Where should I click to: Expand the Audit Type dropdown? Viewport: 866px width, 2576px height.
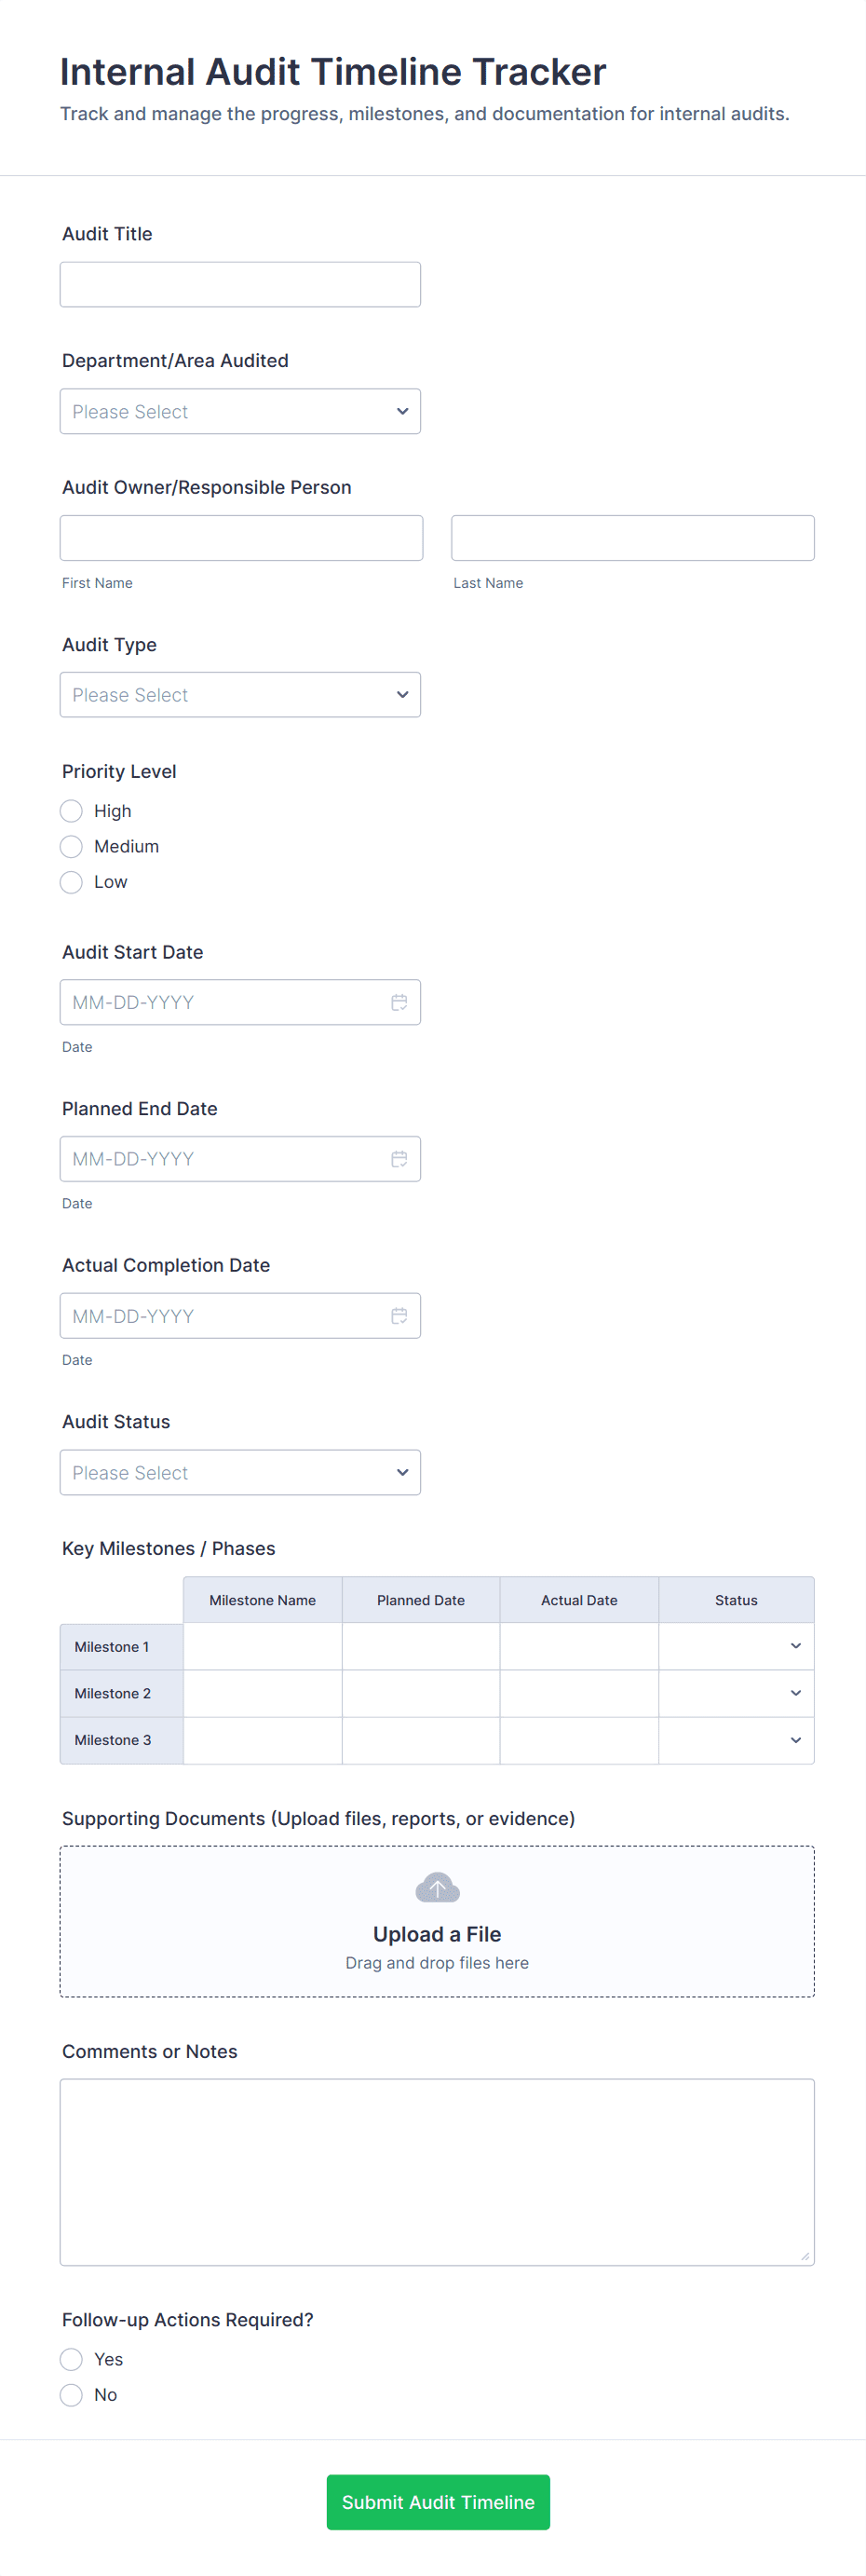[x=240, y=695]
